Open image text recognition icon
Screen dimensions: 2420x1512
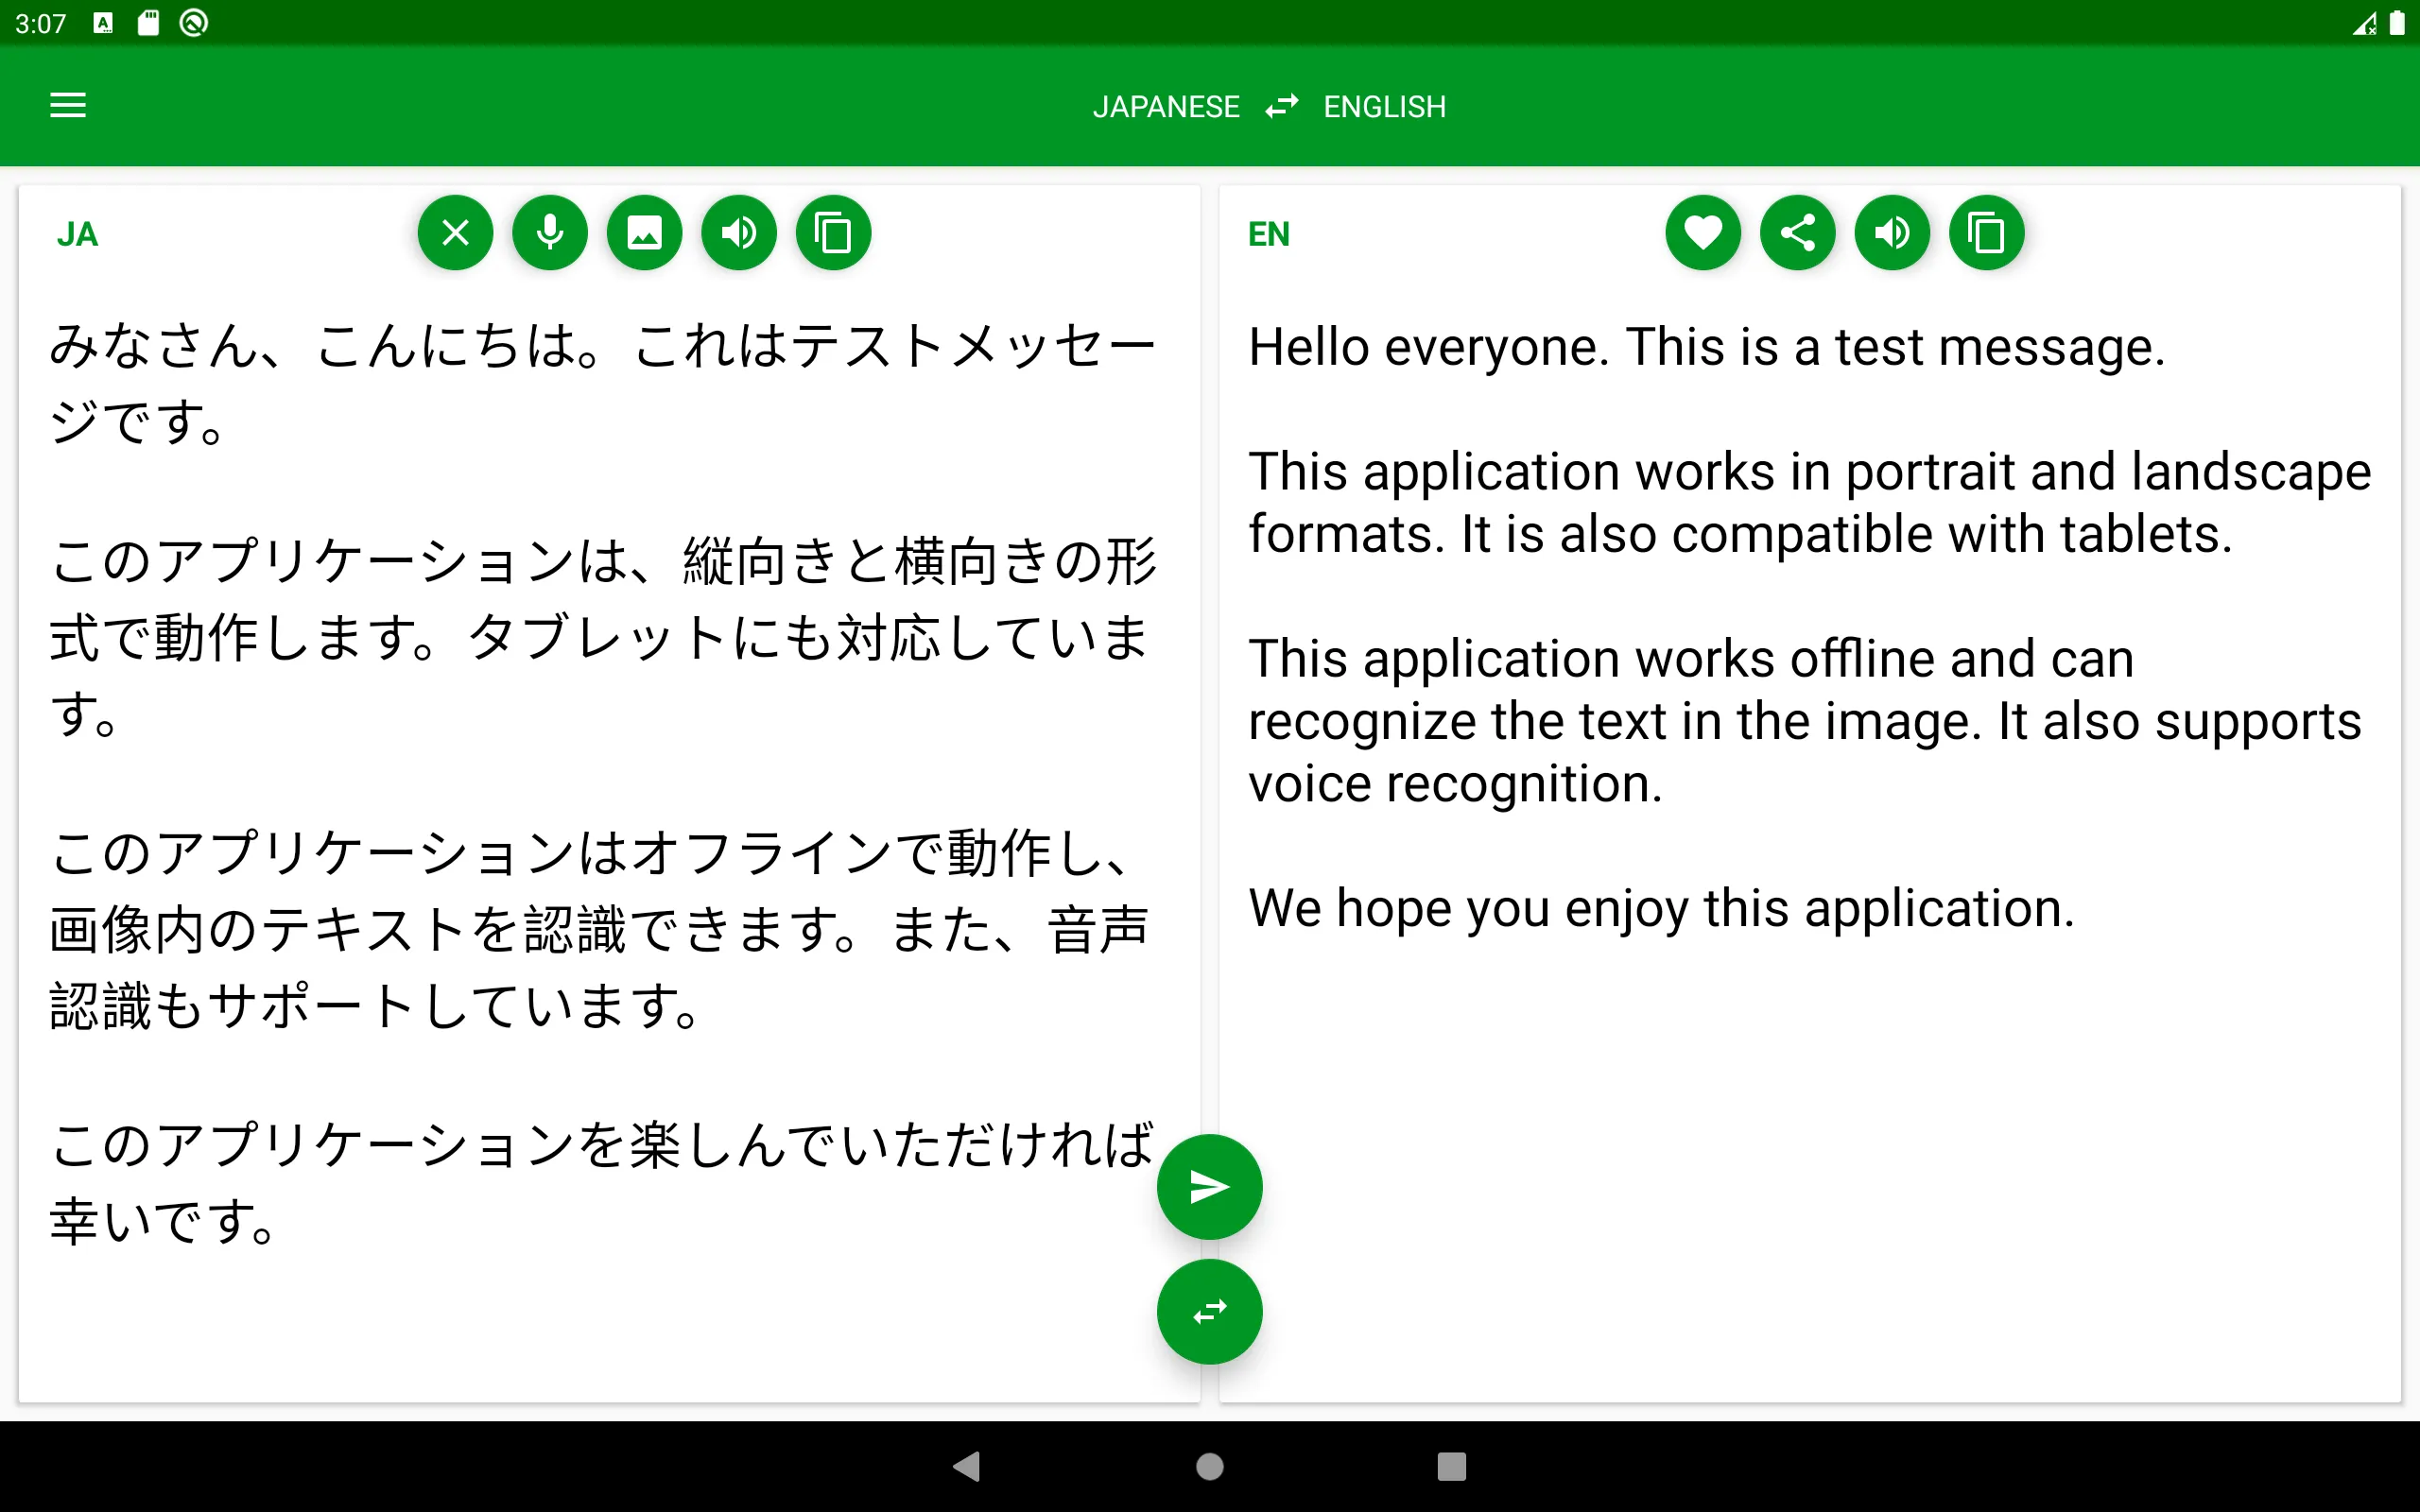(x=644, y=233)
